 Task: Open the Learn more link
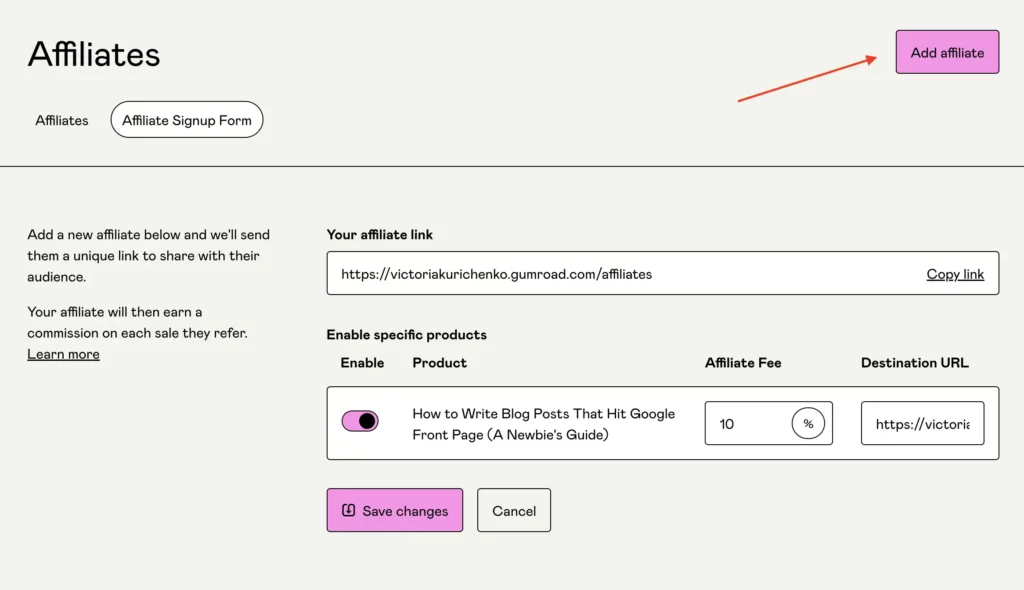point(63,354)
